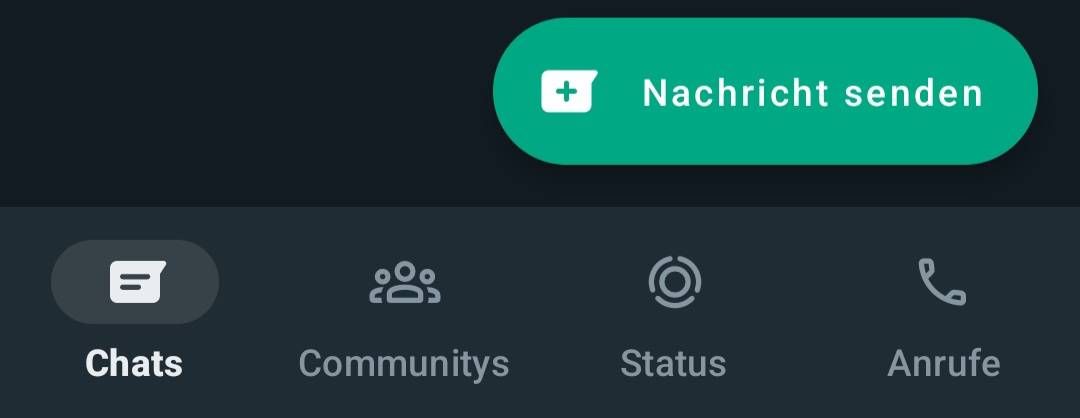Select the Chats speech bubble icon

click(x=138, y=282)
